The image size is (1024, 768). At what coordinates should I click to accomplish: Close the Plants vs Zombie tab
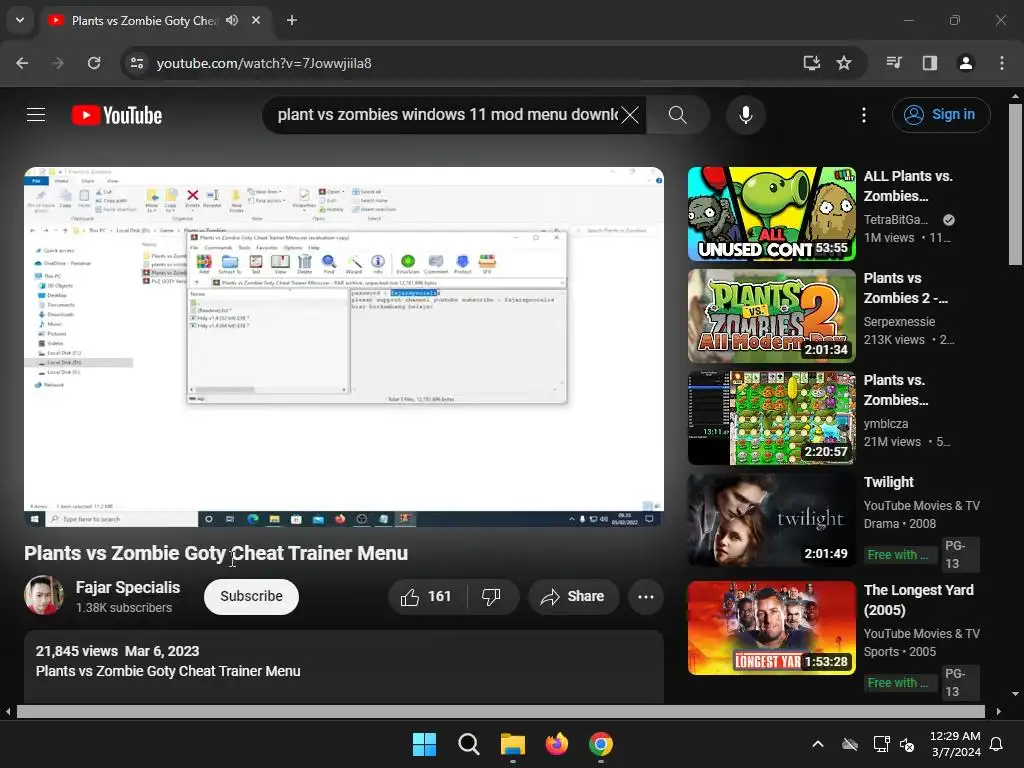point(256,20)
